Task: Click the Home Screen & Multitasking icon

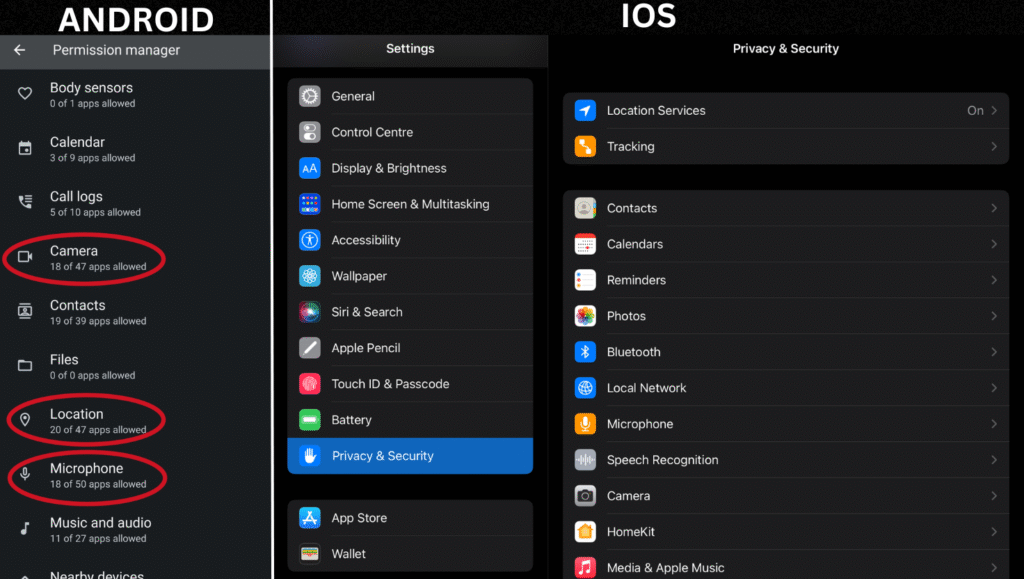Action: coord(310,204)
